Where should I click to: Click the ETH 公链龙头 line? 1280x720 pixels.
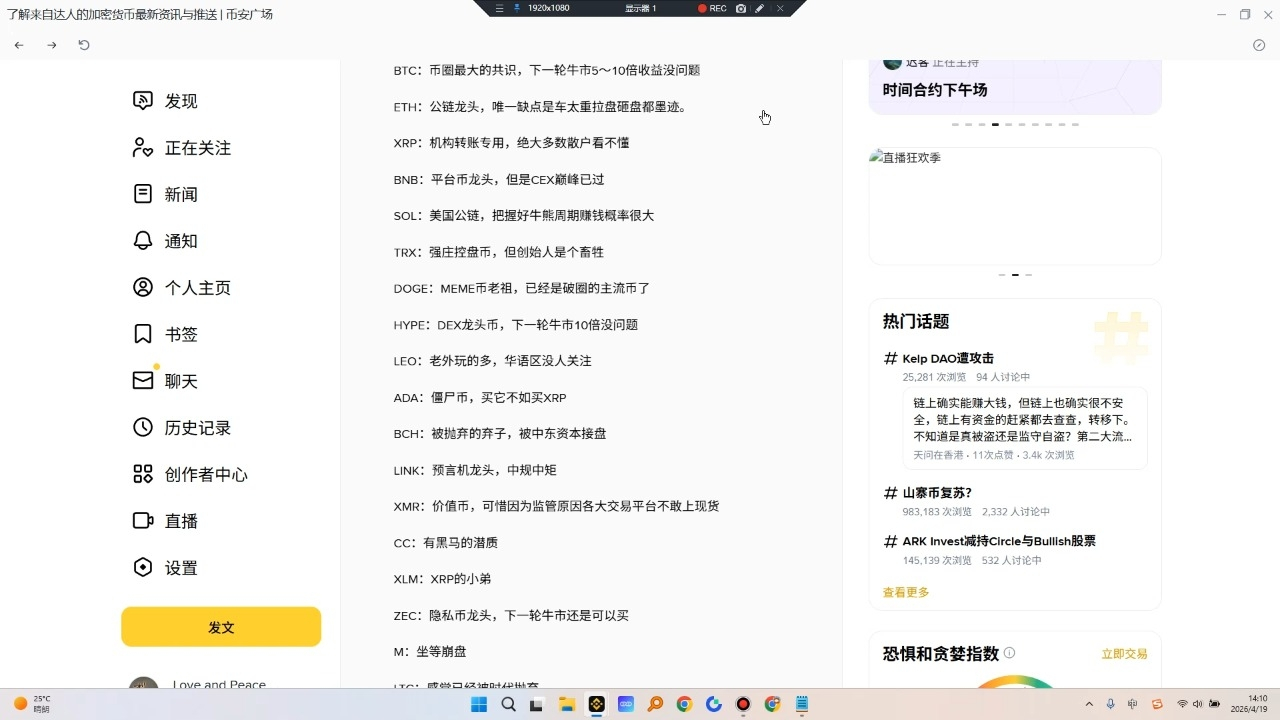pos(540,107)
